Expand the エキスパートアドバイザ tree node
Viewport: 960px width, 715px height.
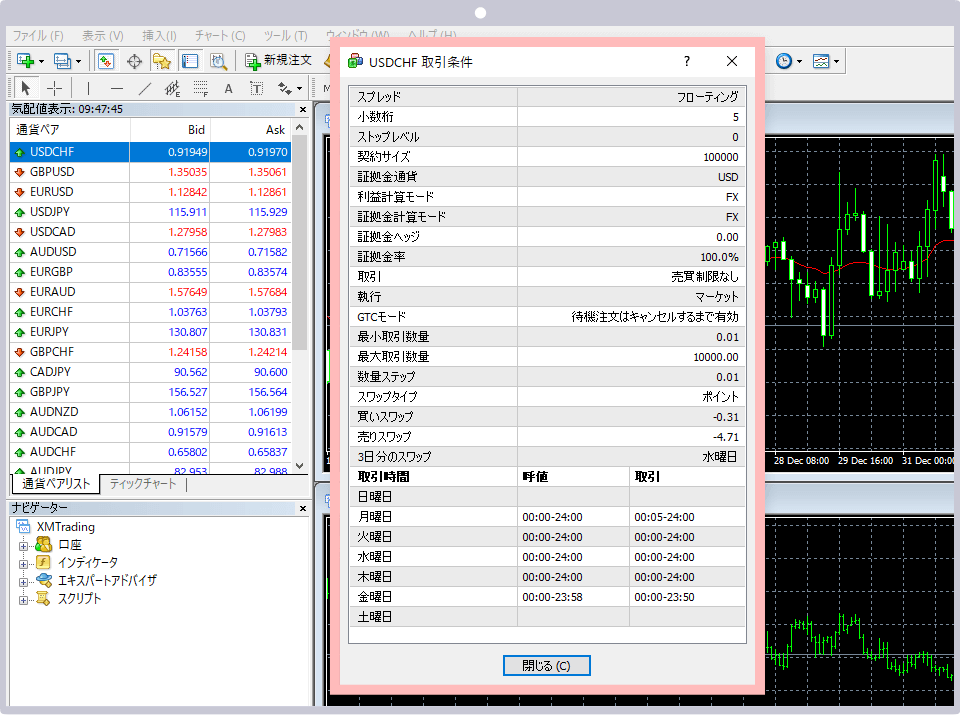(24, 580)
